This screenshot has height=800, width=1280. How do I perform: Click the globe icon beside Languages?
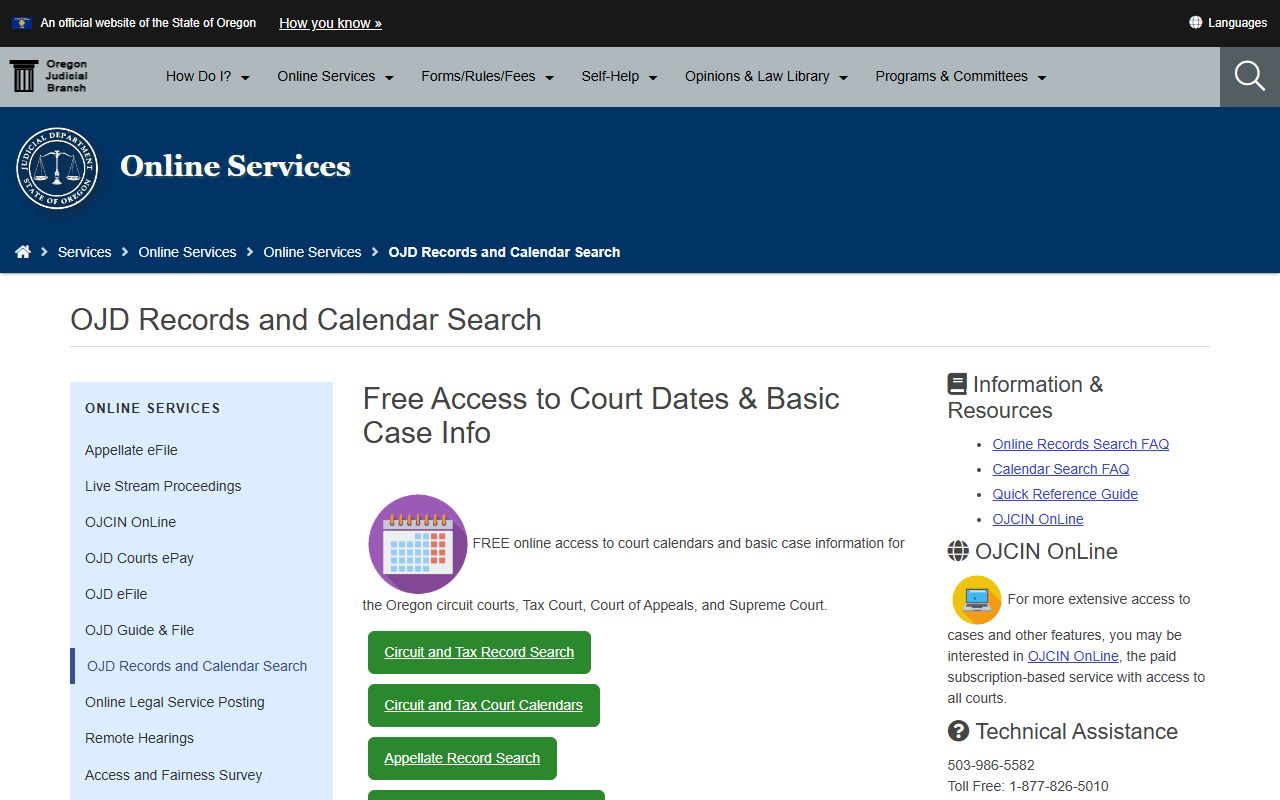point(1195,22)
